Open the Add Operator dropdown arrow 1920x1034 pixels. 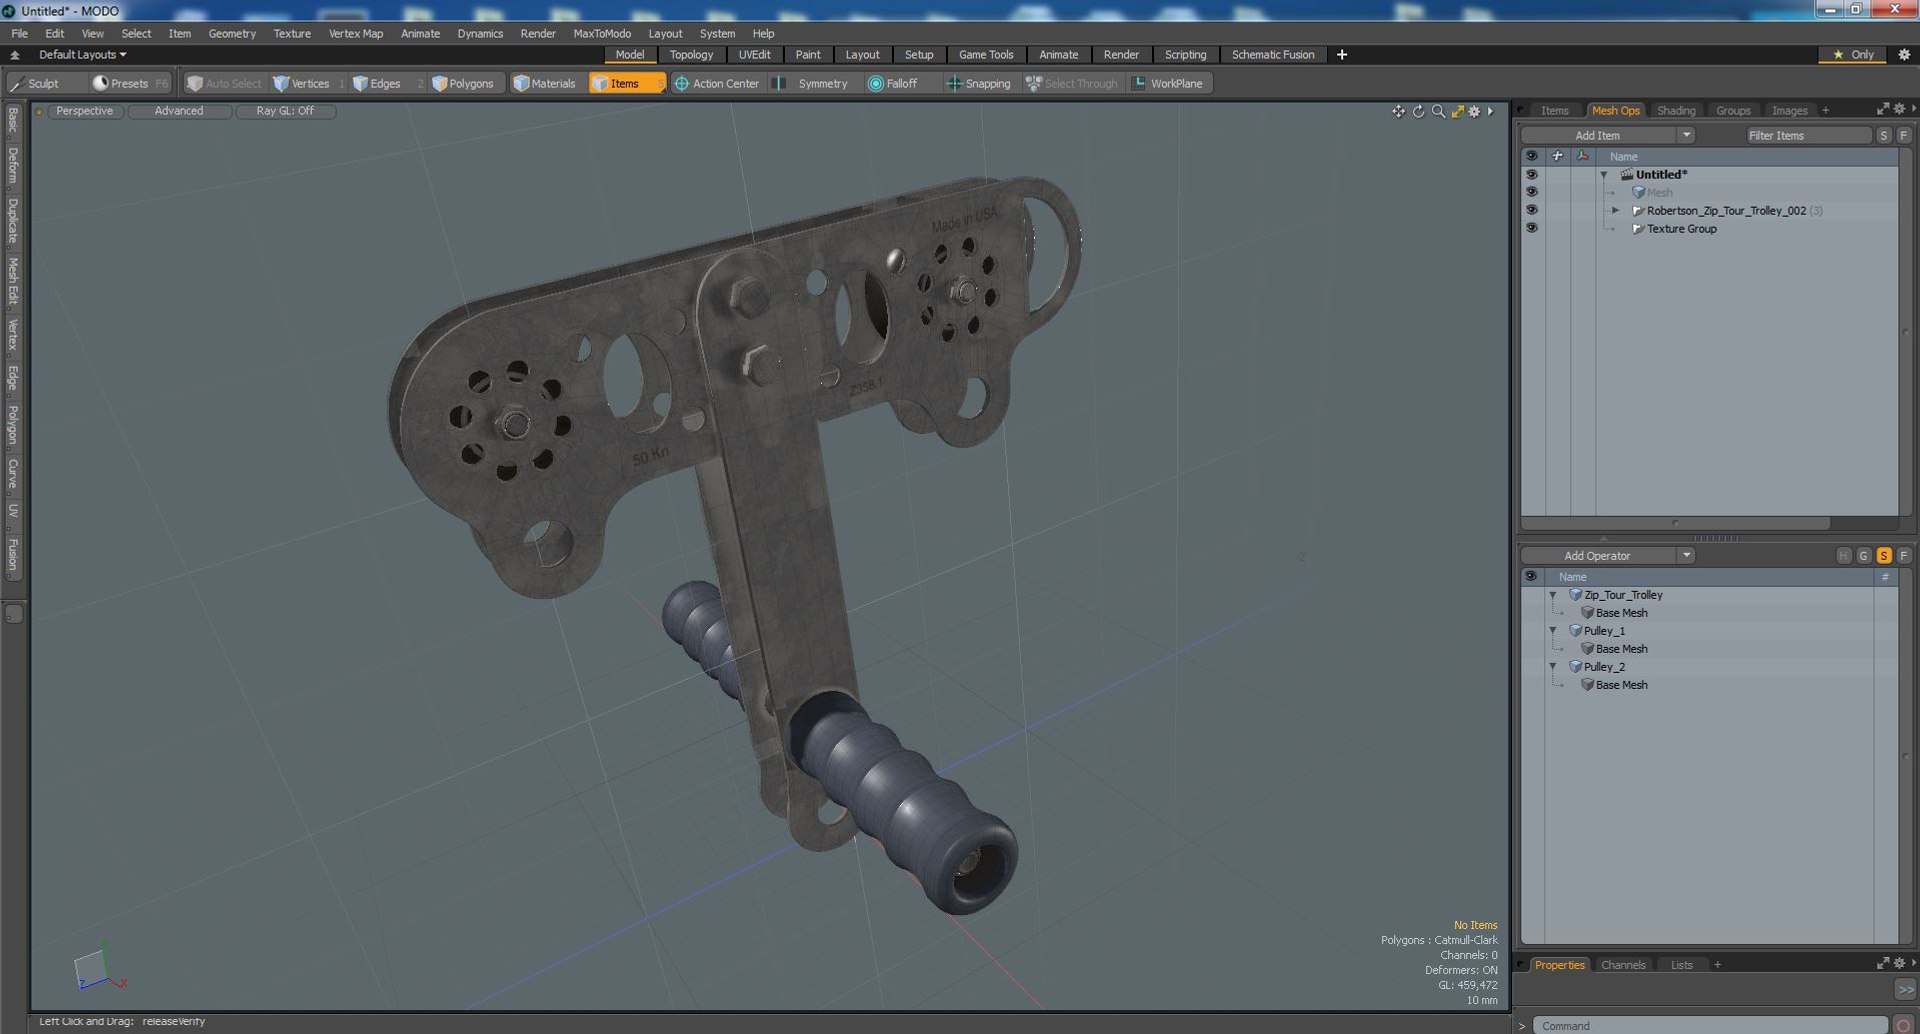pyautogui.click(x=1686, y=555)
